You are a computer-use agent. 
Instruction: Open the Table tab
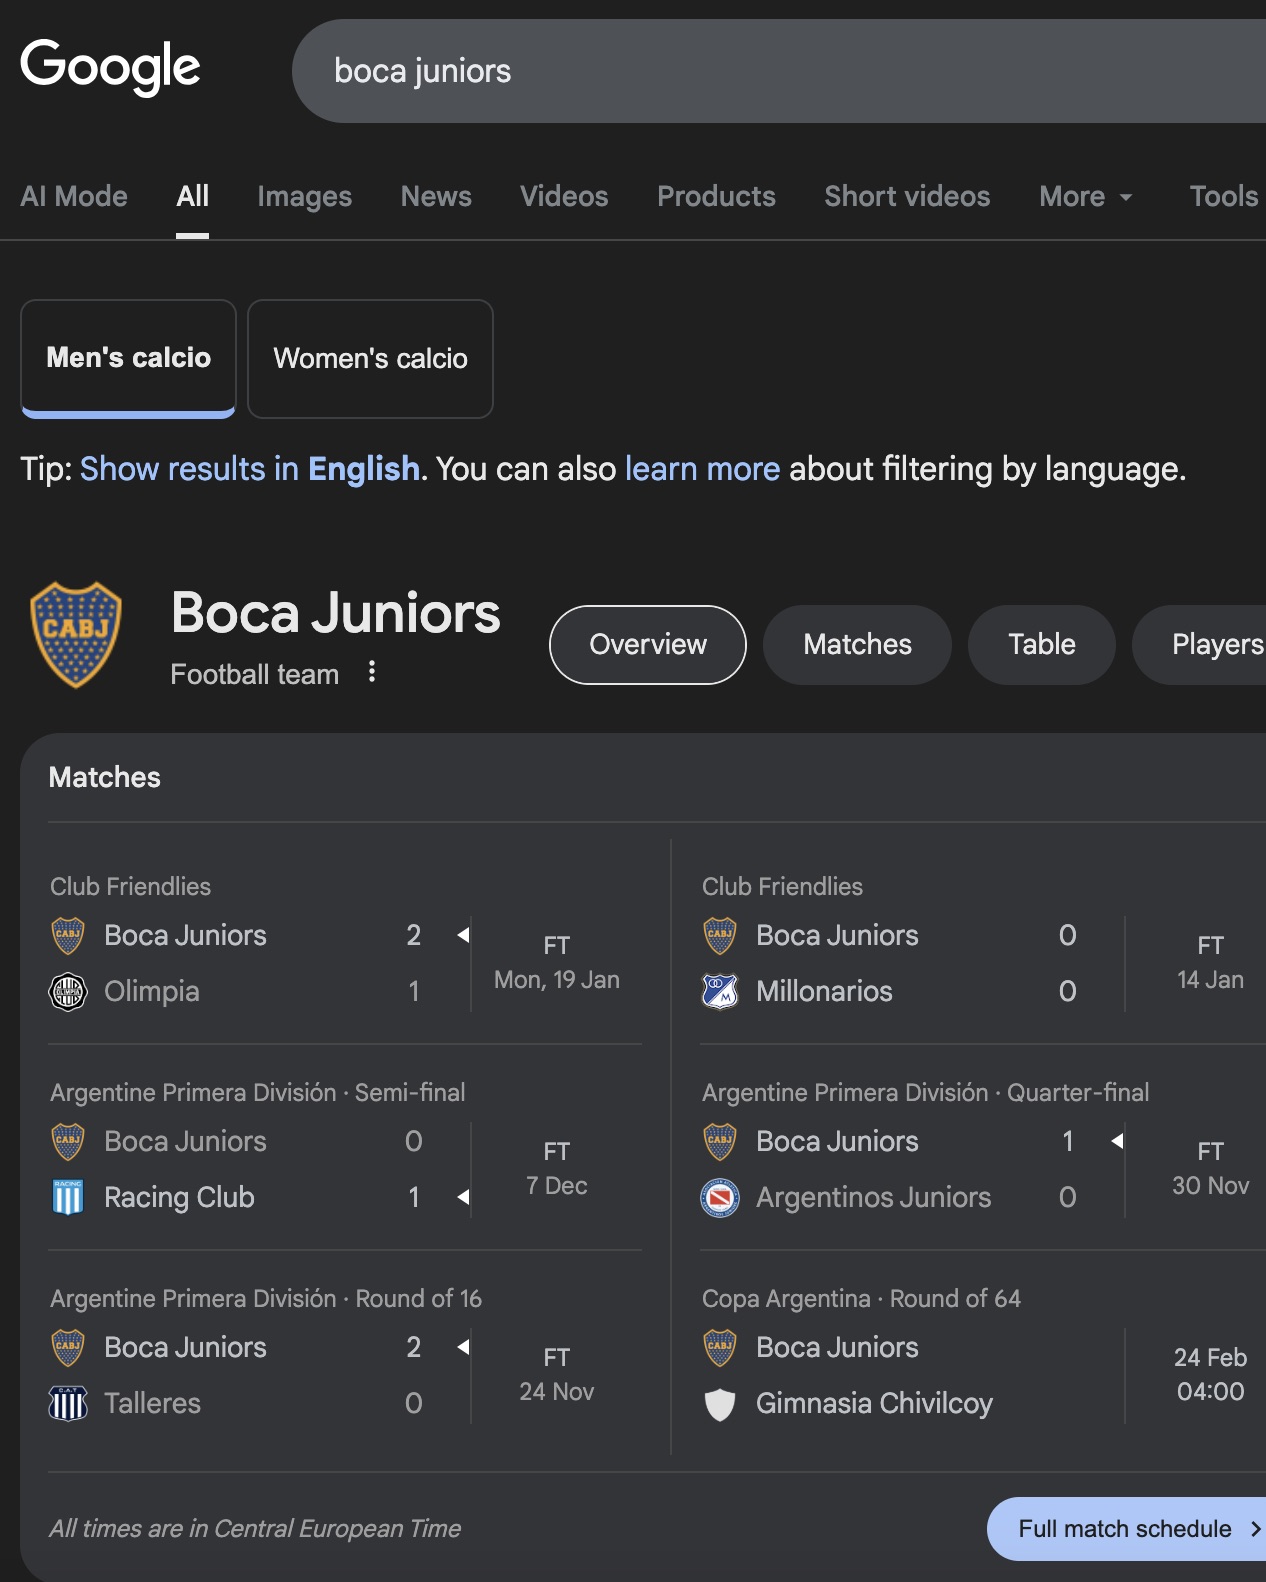1041,645
